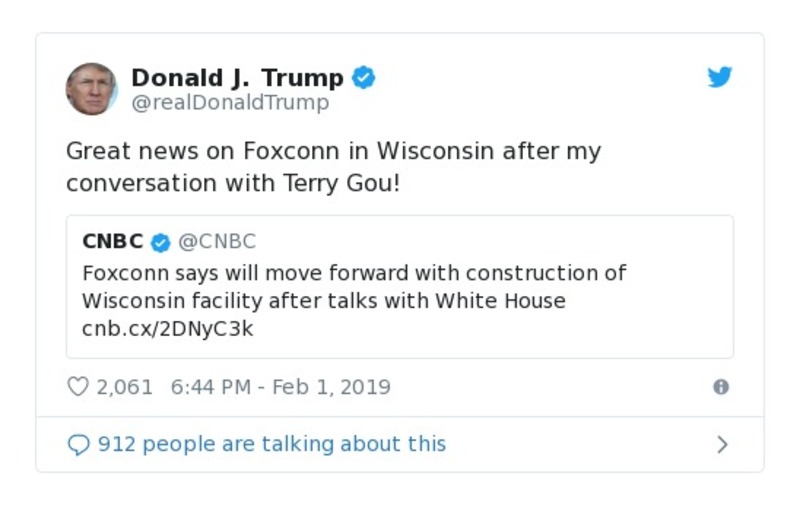
Task: Open the CNBC account name in the quoted tweet
Action: pyautogui.click(x=112, y=242)
